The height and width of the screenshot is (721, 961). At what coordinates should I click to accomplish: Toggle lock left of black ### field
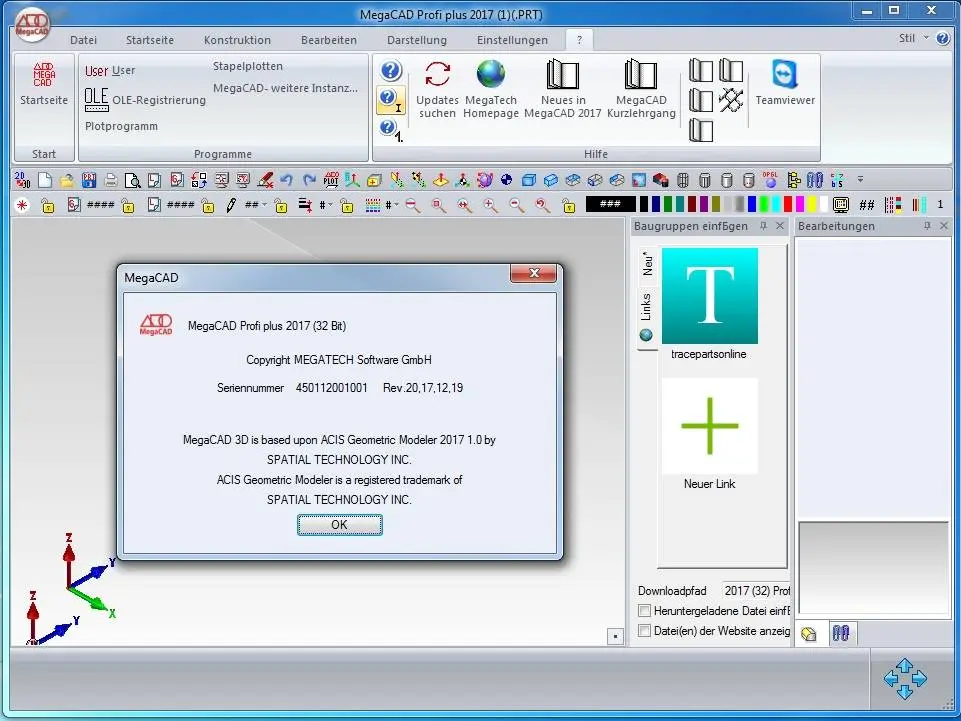(569, 206)
